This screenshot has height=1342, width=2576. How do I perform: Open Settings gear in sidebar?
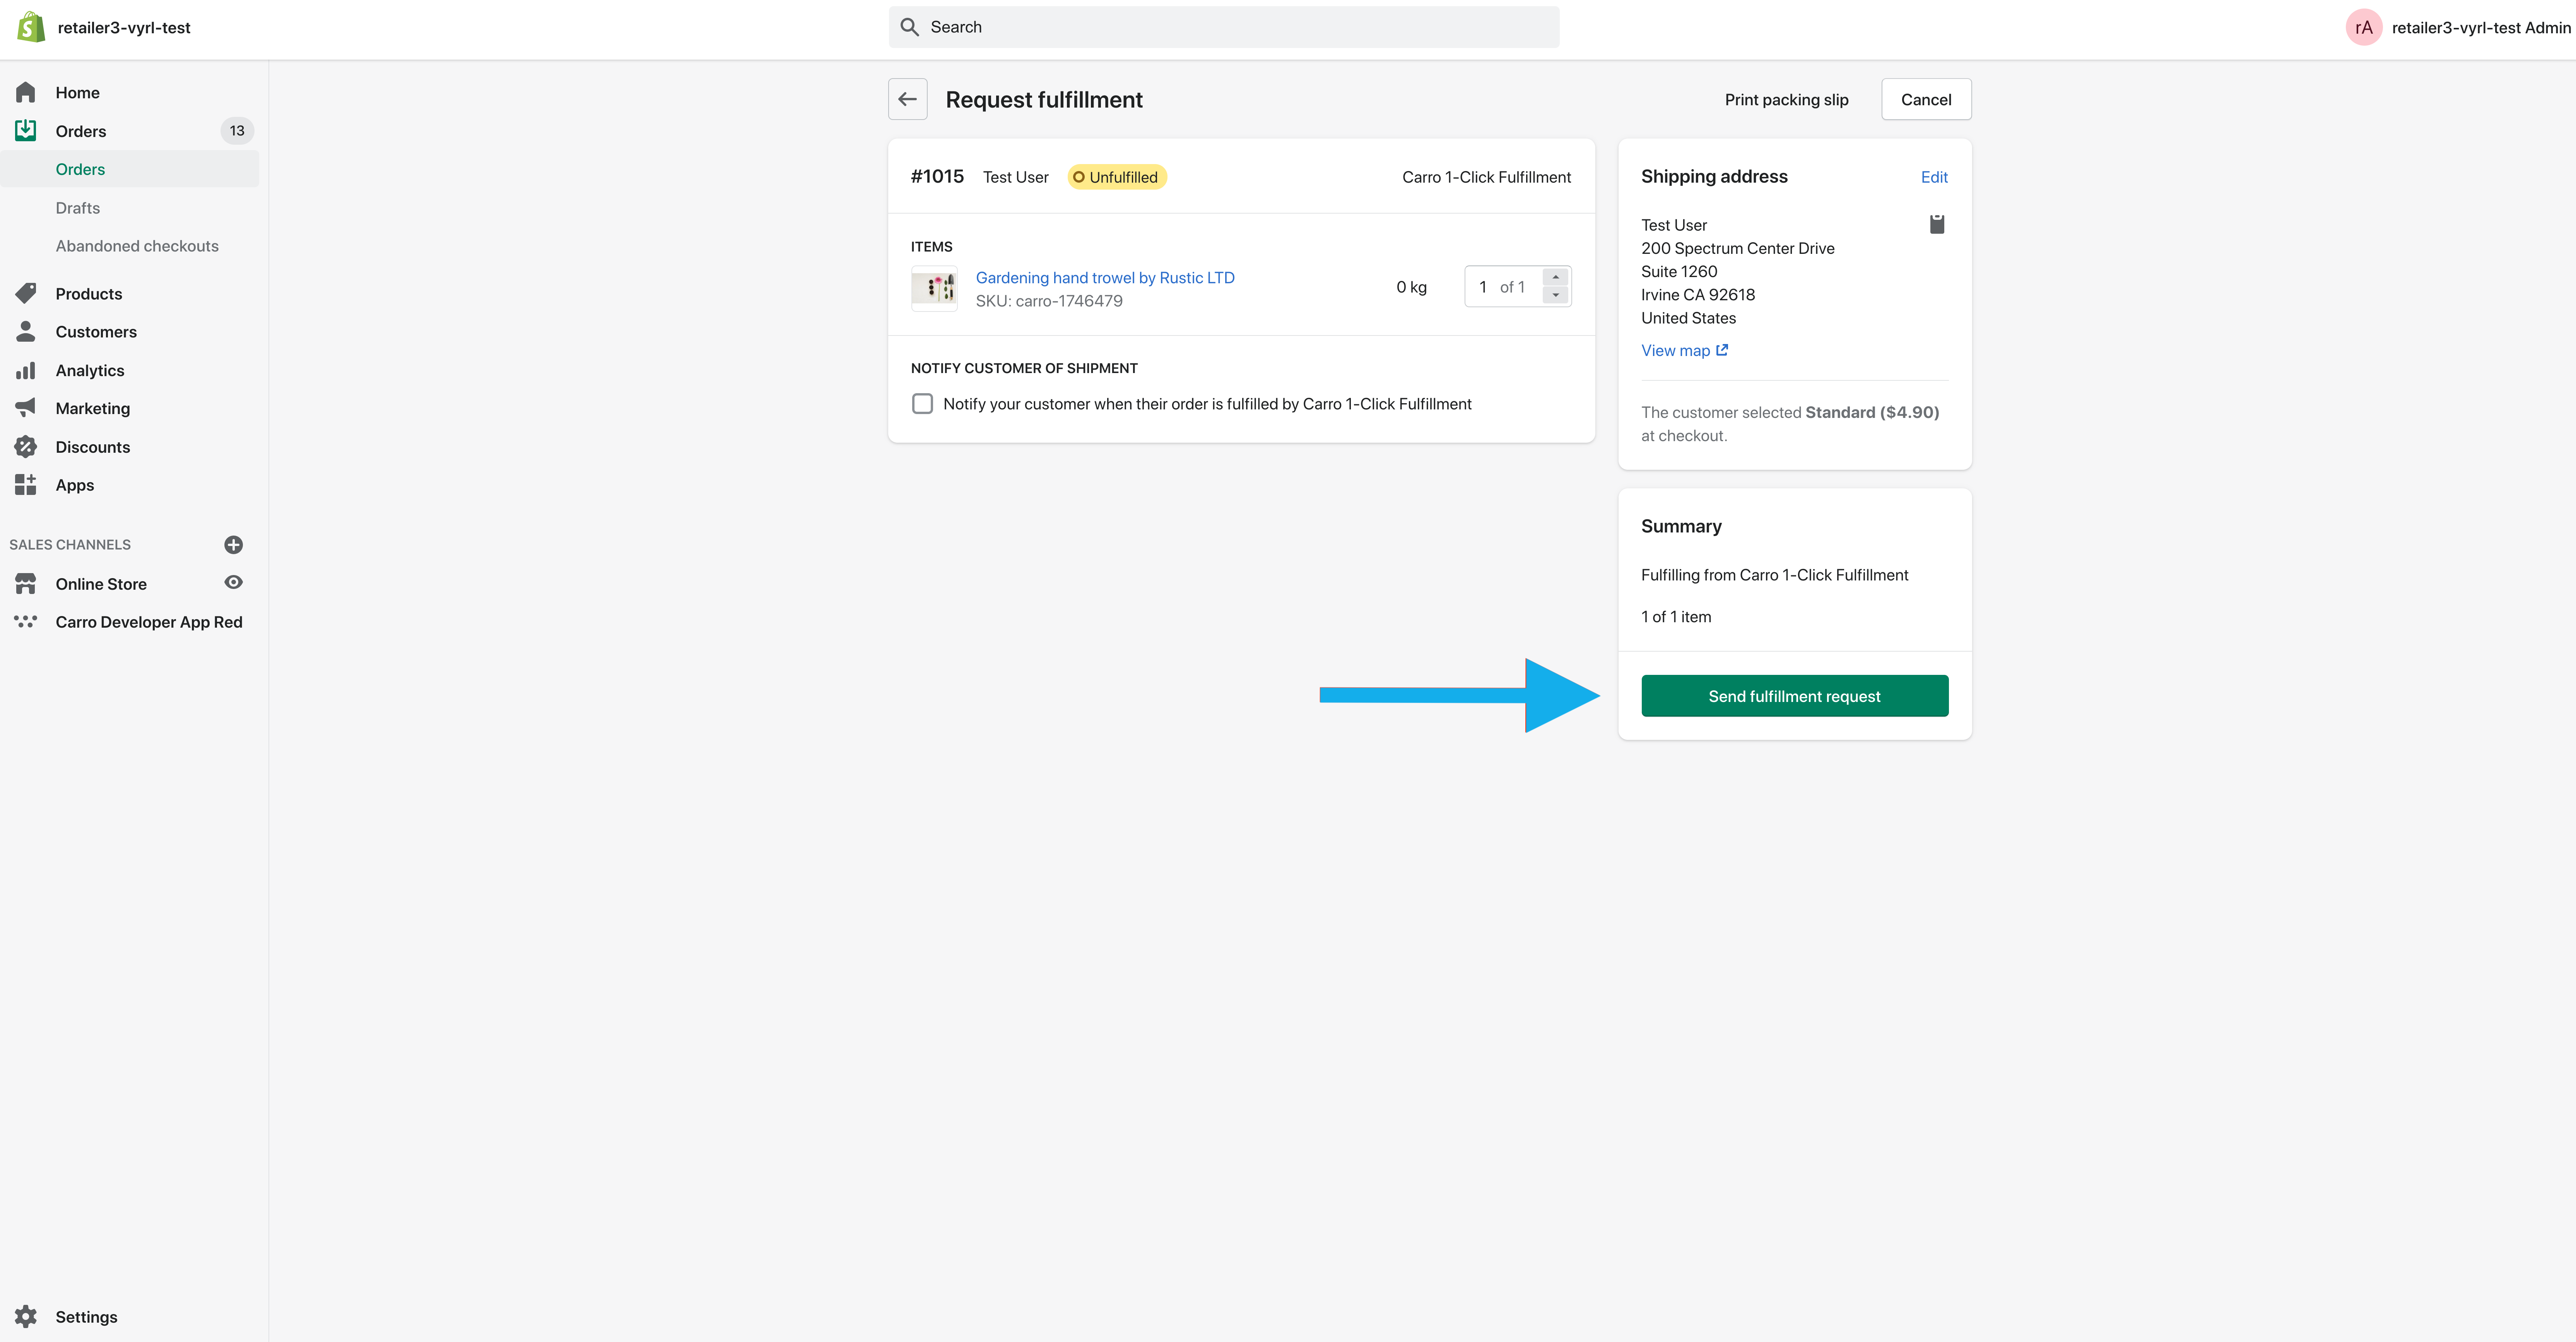coord(26,1316)
